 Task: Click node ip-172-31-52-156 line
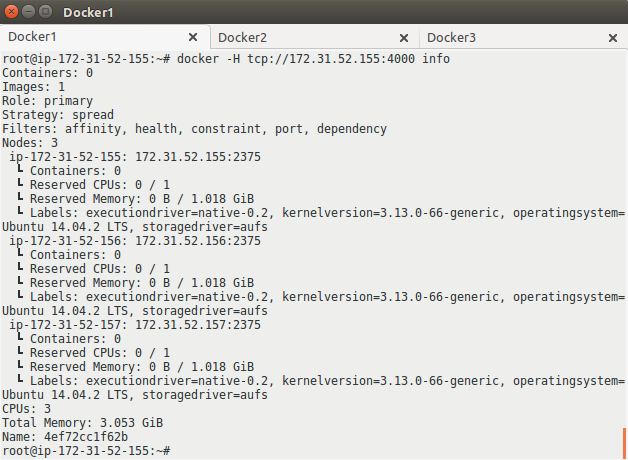135,241
